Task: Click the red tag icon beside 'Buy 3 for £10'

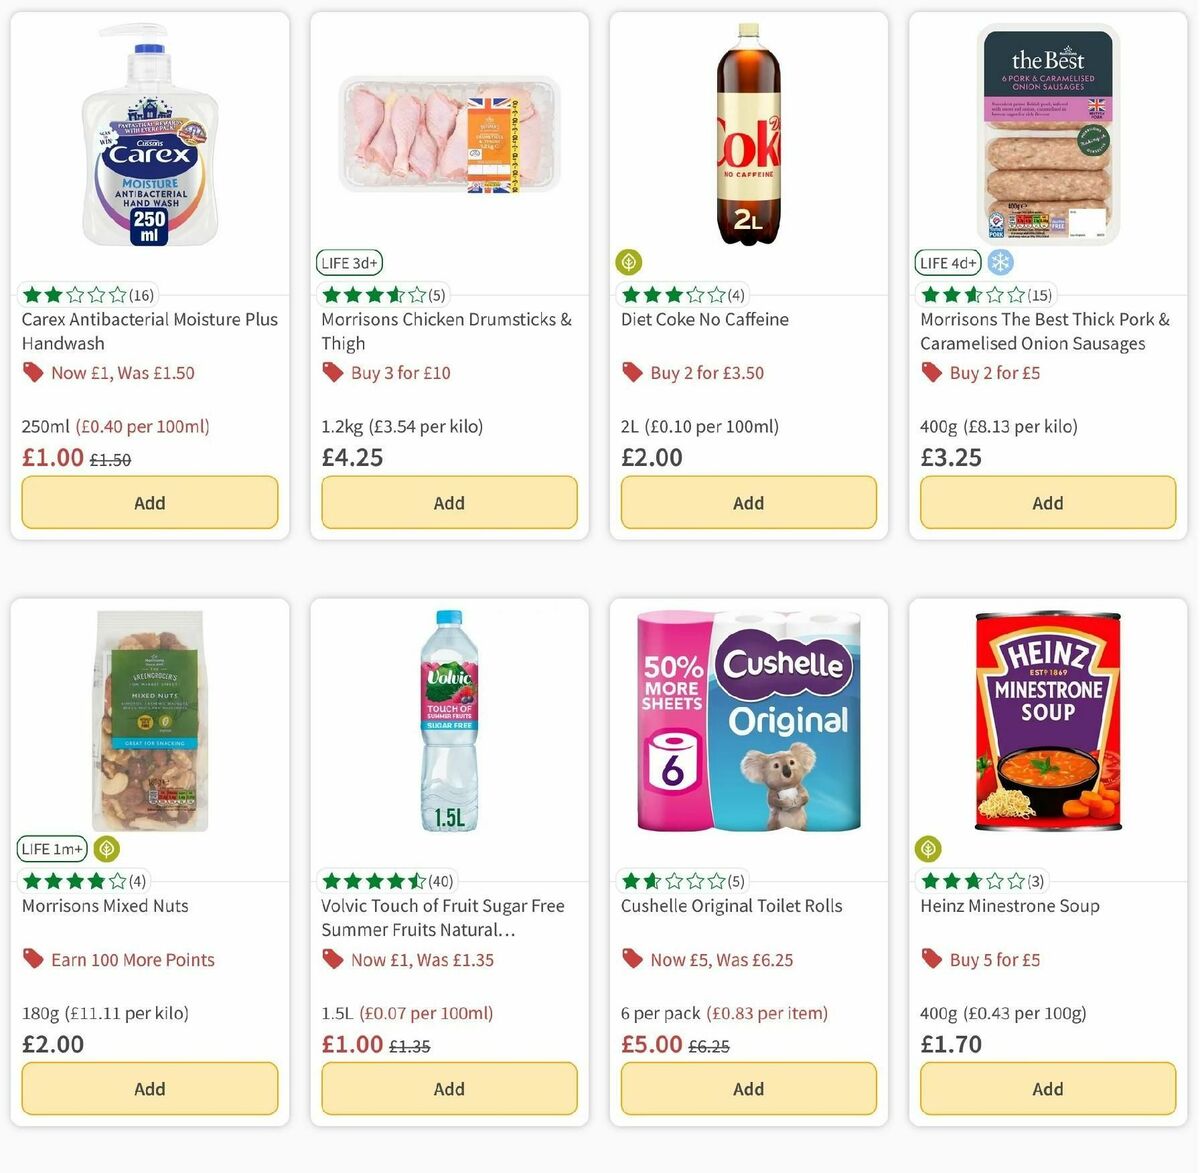Action: (331, 372)
